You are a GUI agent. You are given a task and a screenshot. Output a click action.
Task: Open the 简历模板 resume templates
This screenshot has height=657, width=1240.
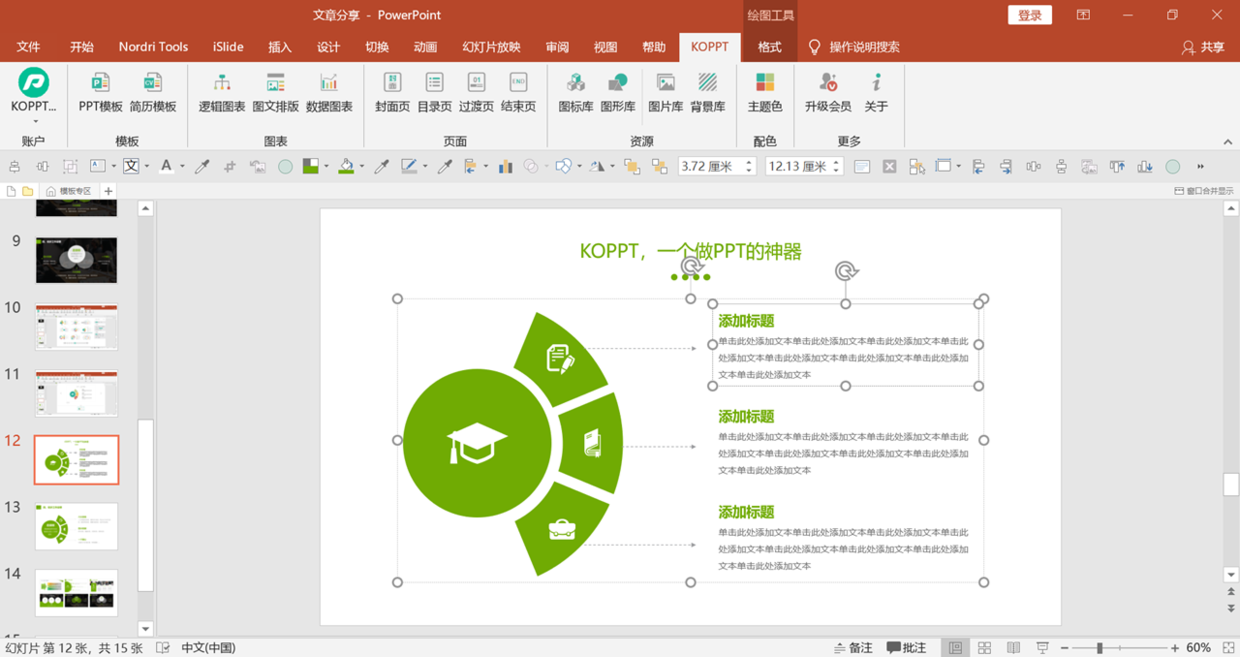(153, 94)
